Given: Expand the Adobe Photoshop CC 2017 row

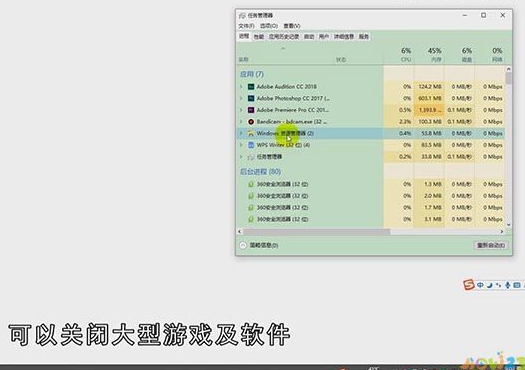Looking at the screenshot, I should [241, 98].
